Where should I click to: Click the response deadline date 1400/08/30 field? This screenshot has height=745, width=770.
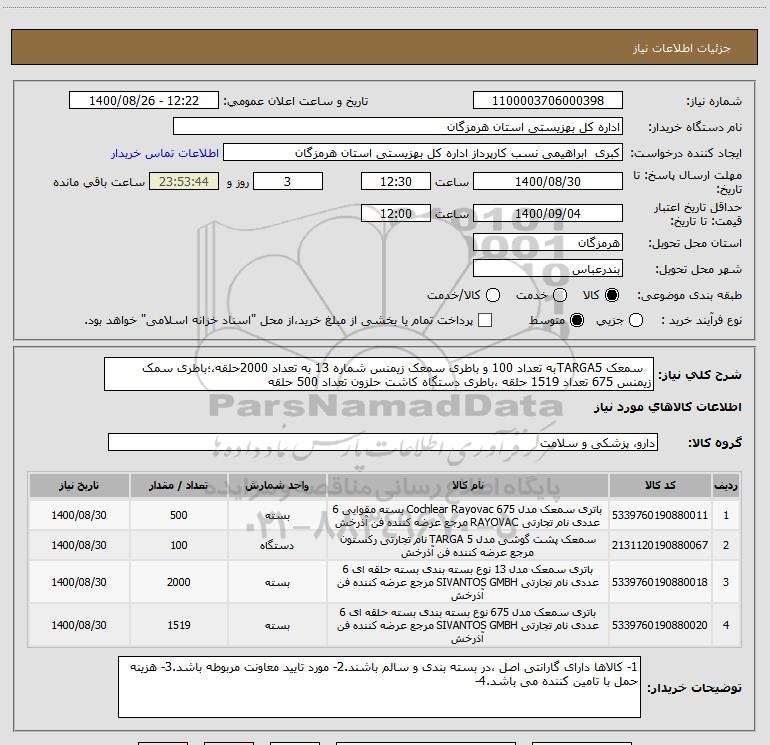(548, 181)
